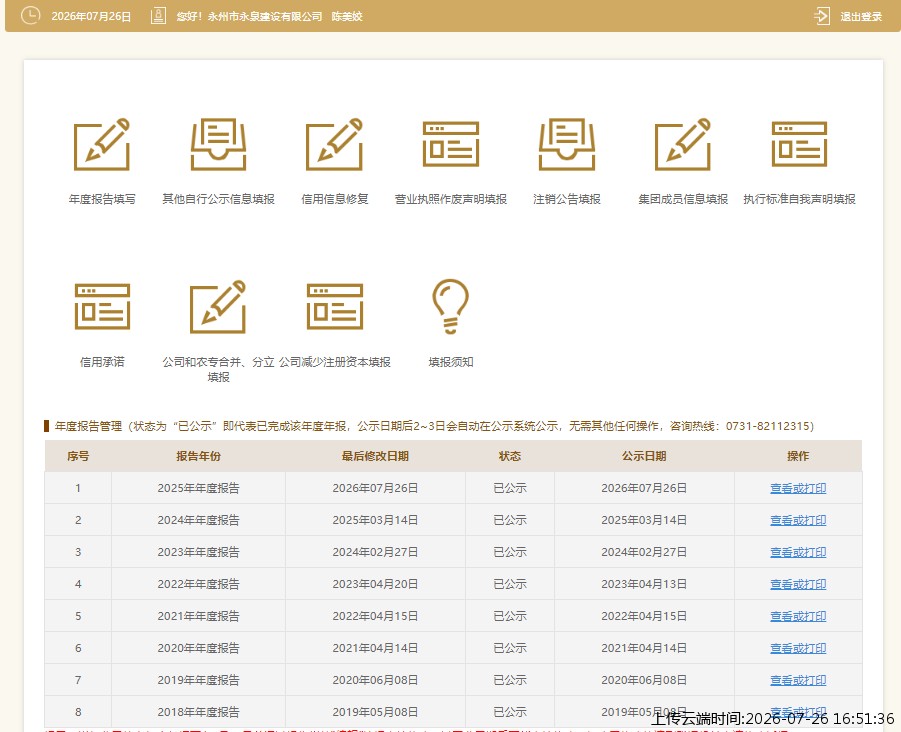Click the 报告年份 column header
901x732 pixels.
click(198, 456)
